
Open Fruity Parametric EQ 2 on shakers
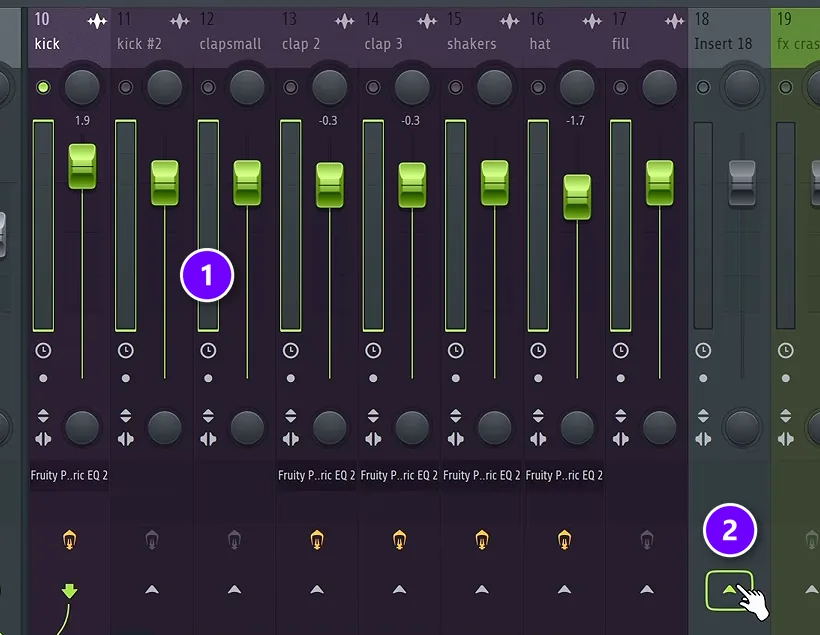click(x=482, y=475)
